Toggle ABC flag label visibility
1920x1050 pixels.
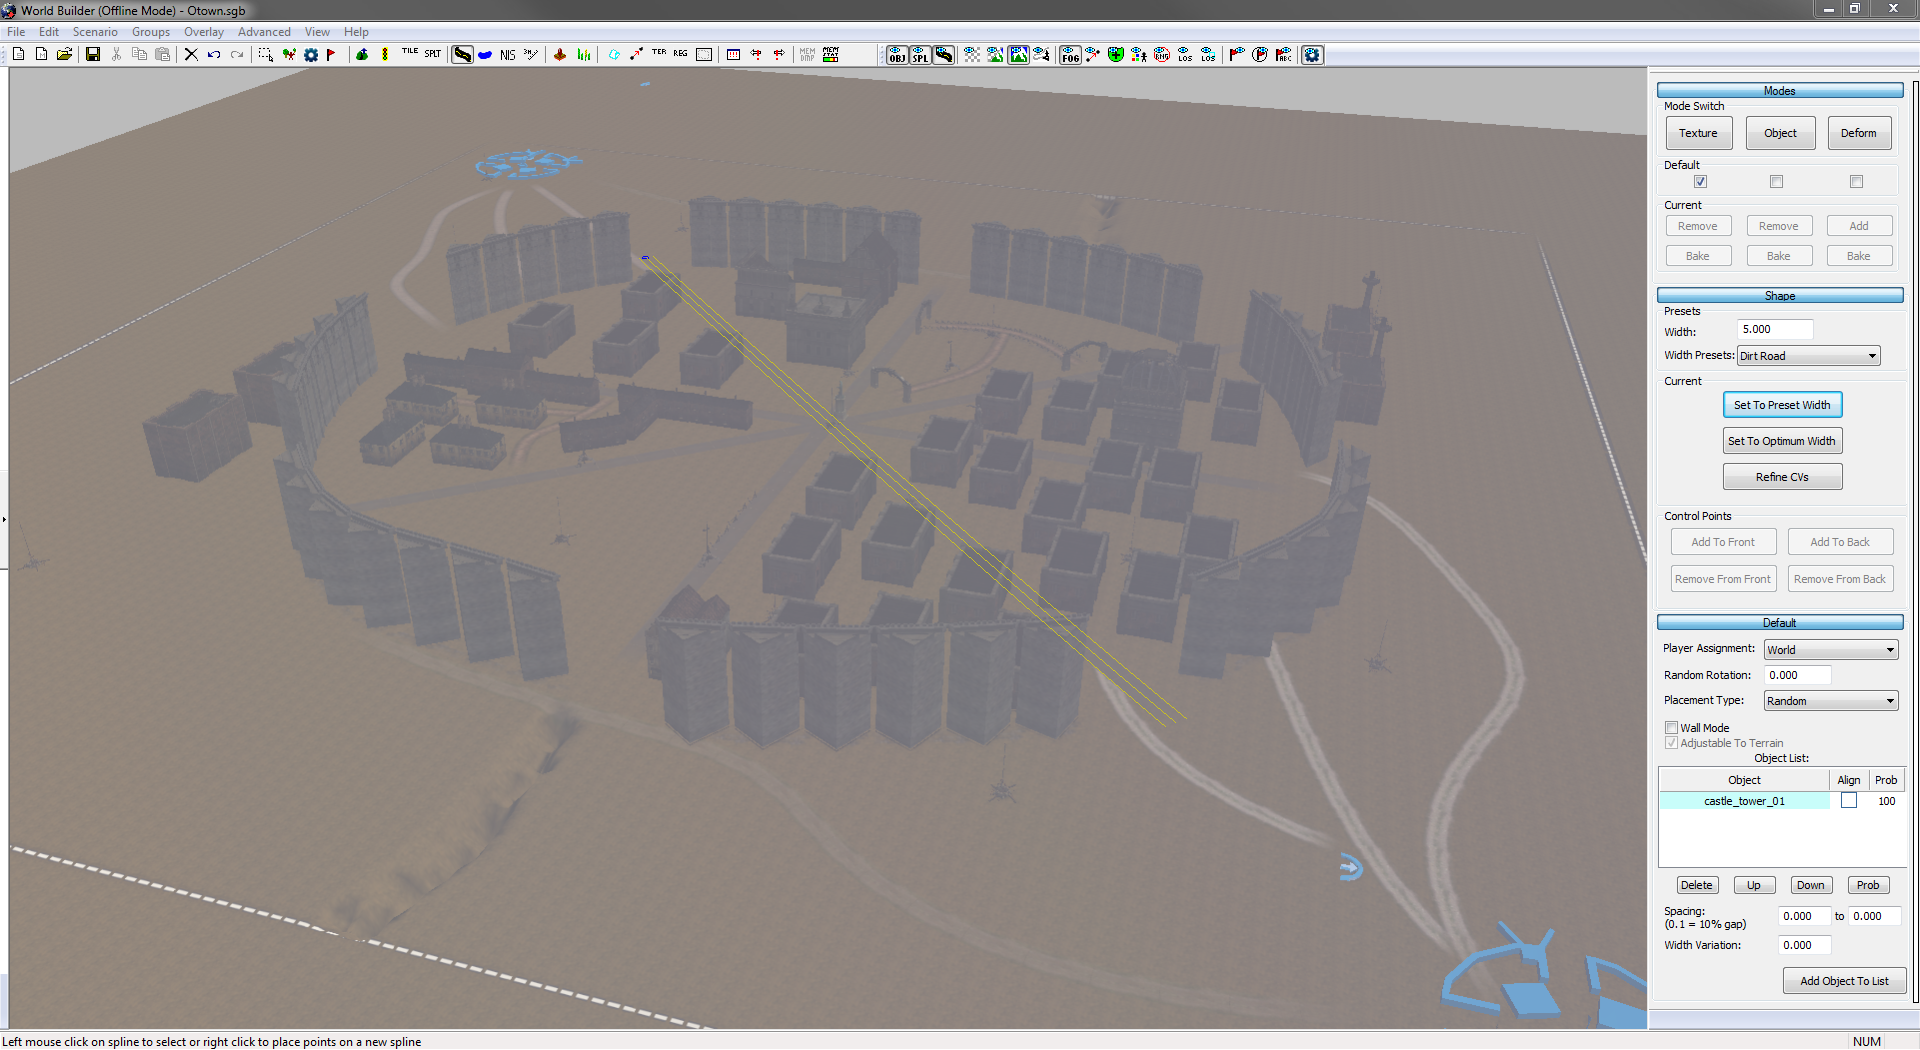pos(1283,54)
